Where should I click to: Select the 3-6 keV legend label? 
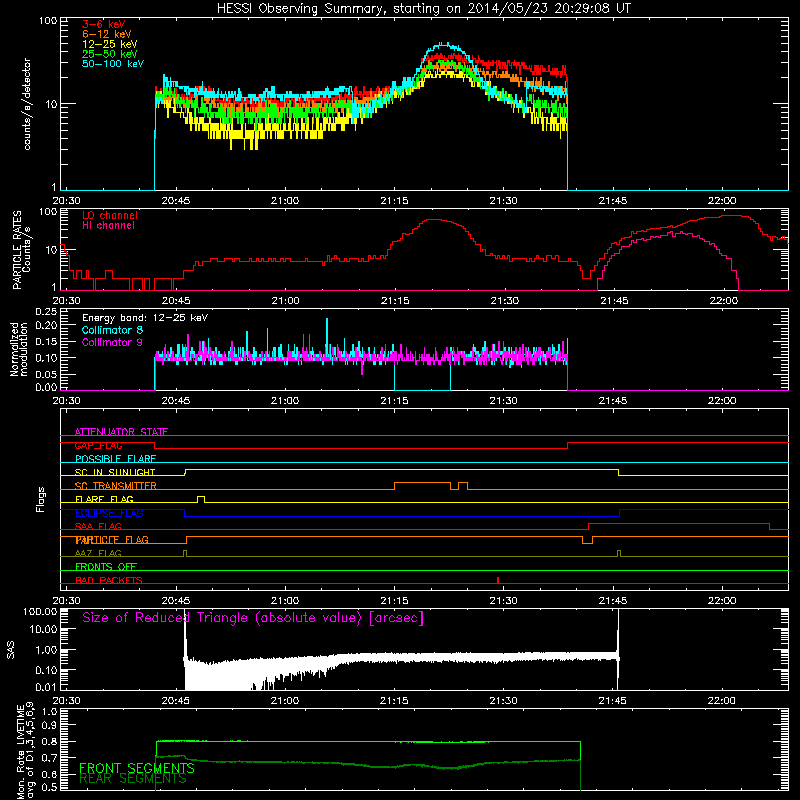(x=104, y=24)
